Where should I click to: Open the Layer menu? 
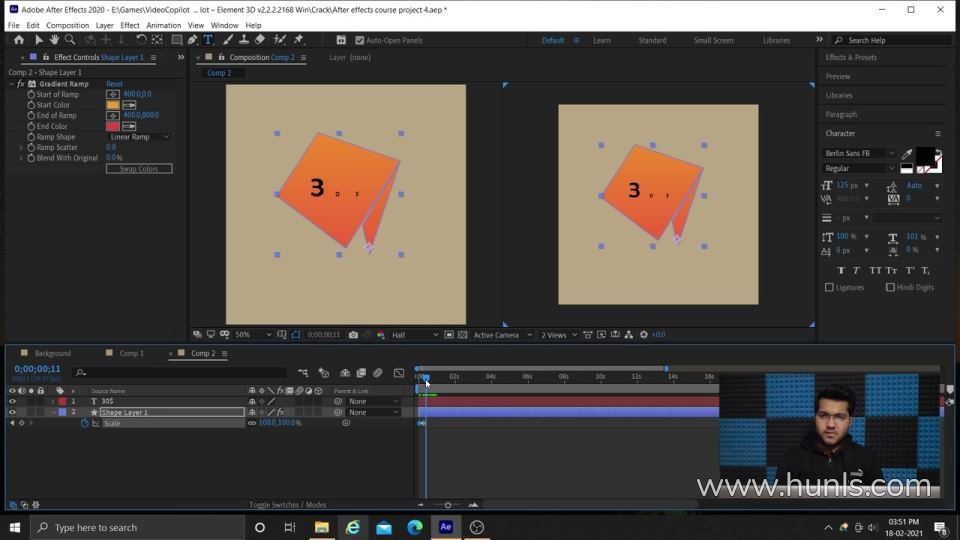[x=104, y=25]
